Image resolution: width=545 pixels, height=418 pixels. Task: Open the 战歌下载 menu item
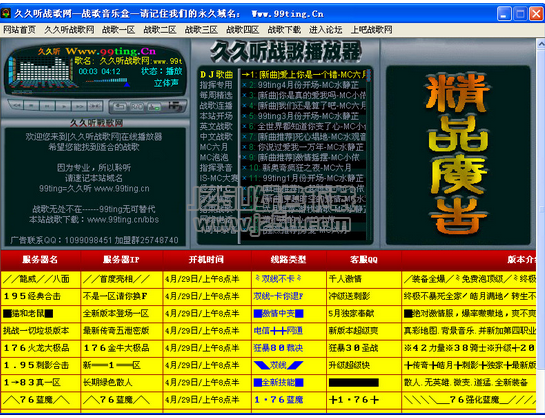coord(284,30)
